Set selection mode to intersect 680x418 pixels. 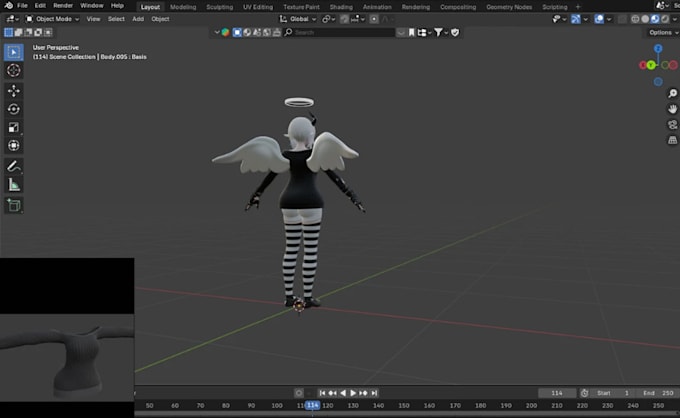(48, 33)
